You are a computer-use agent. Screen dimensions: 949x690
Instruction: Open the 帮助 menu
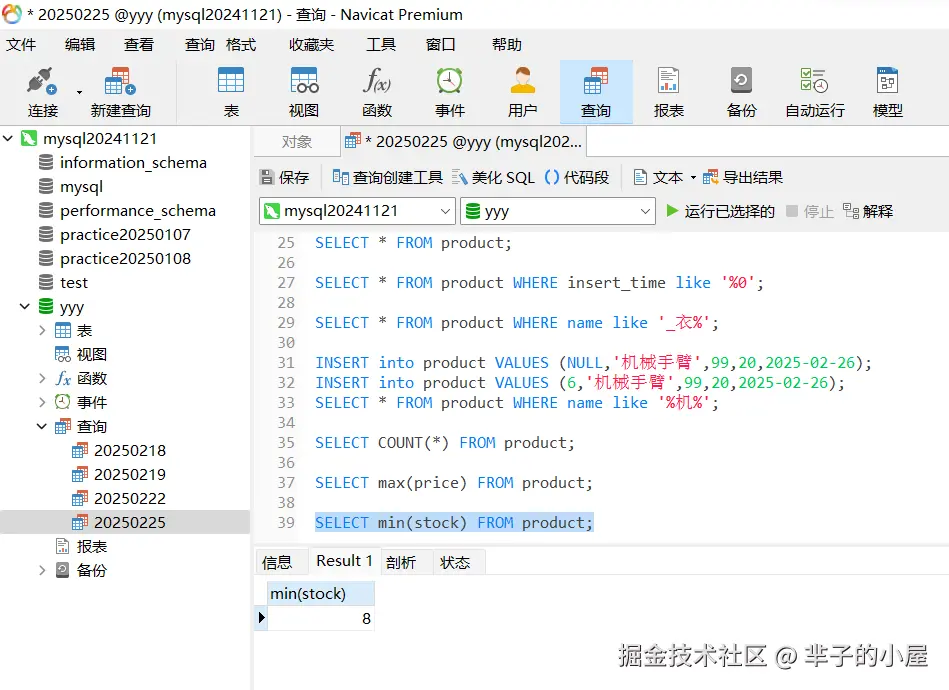(507, 45)
